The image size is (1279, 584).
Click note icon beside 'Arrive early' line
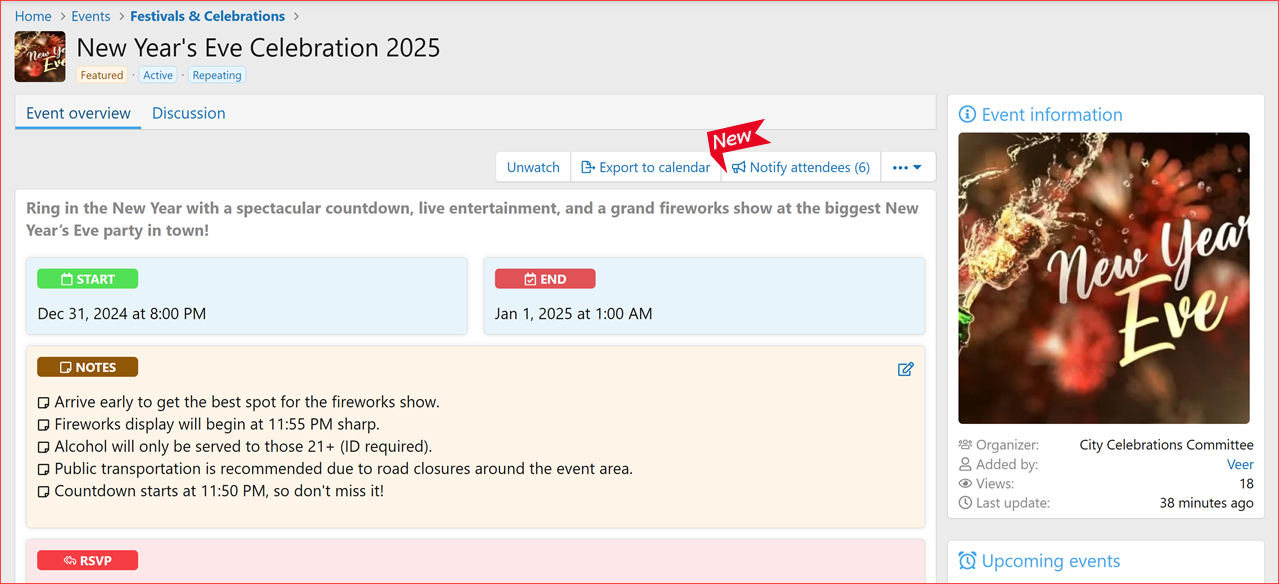point(44,403)
